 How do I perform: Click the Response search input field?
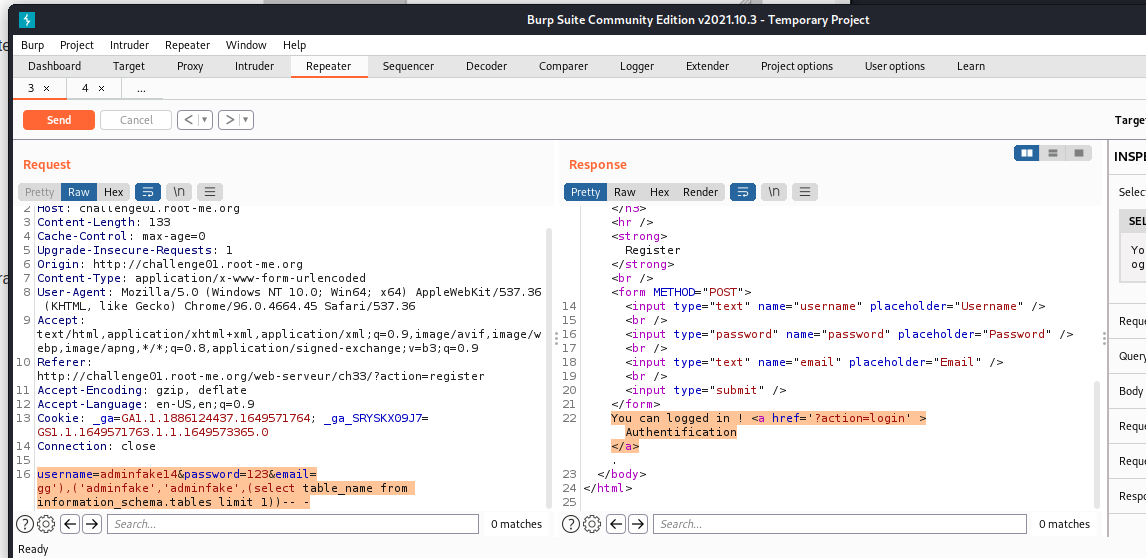[839, 524]
